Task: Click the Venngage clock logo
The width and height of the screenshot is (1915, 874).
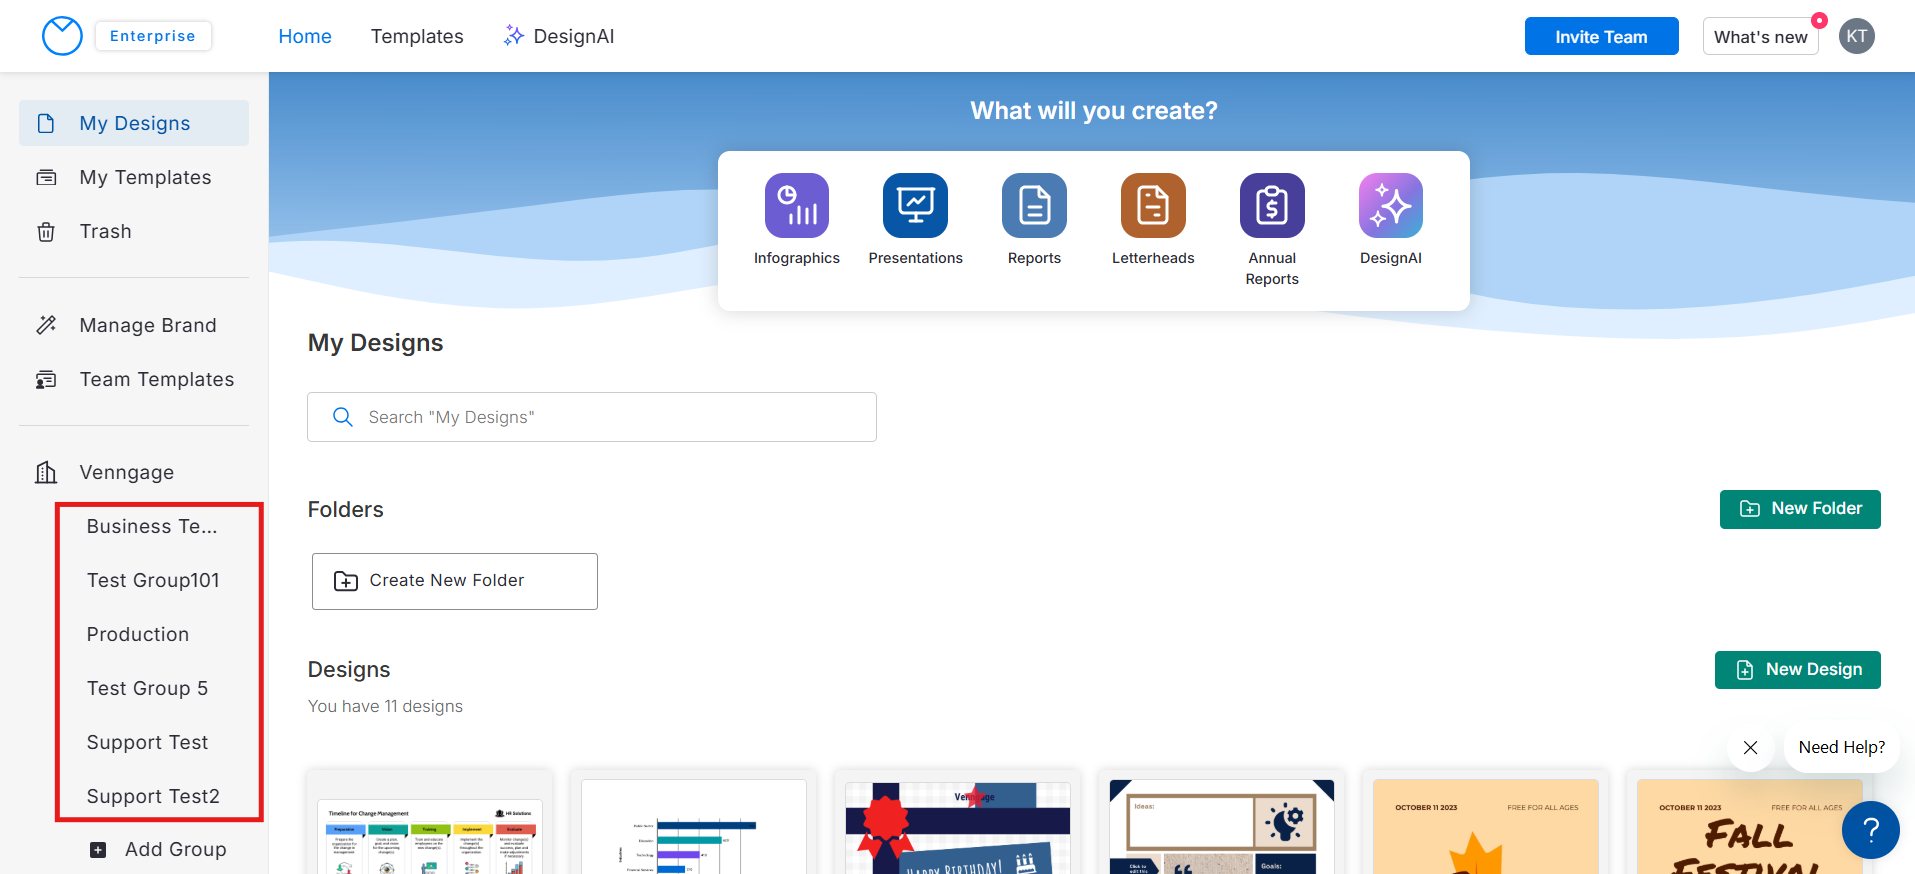Action: [62, 36]
